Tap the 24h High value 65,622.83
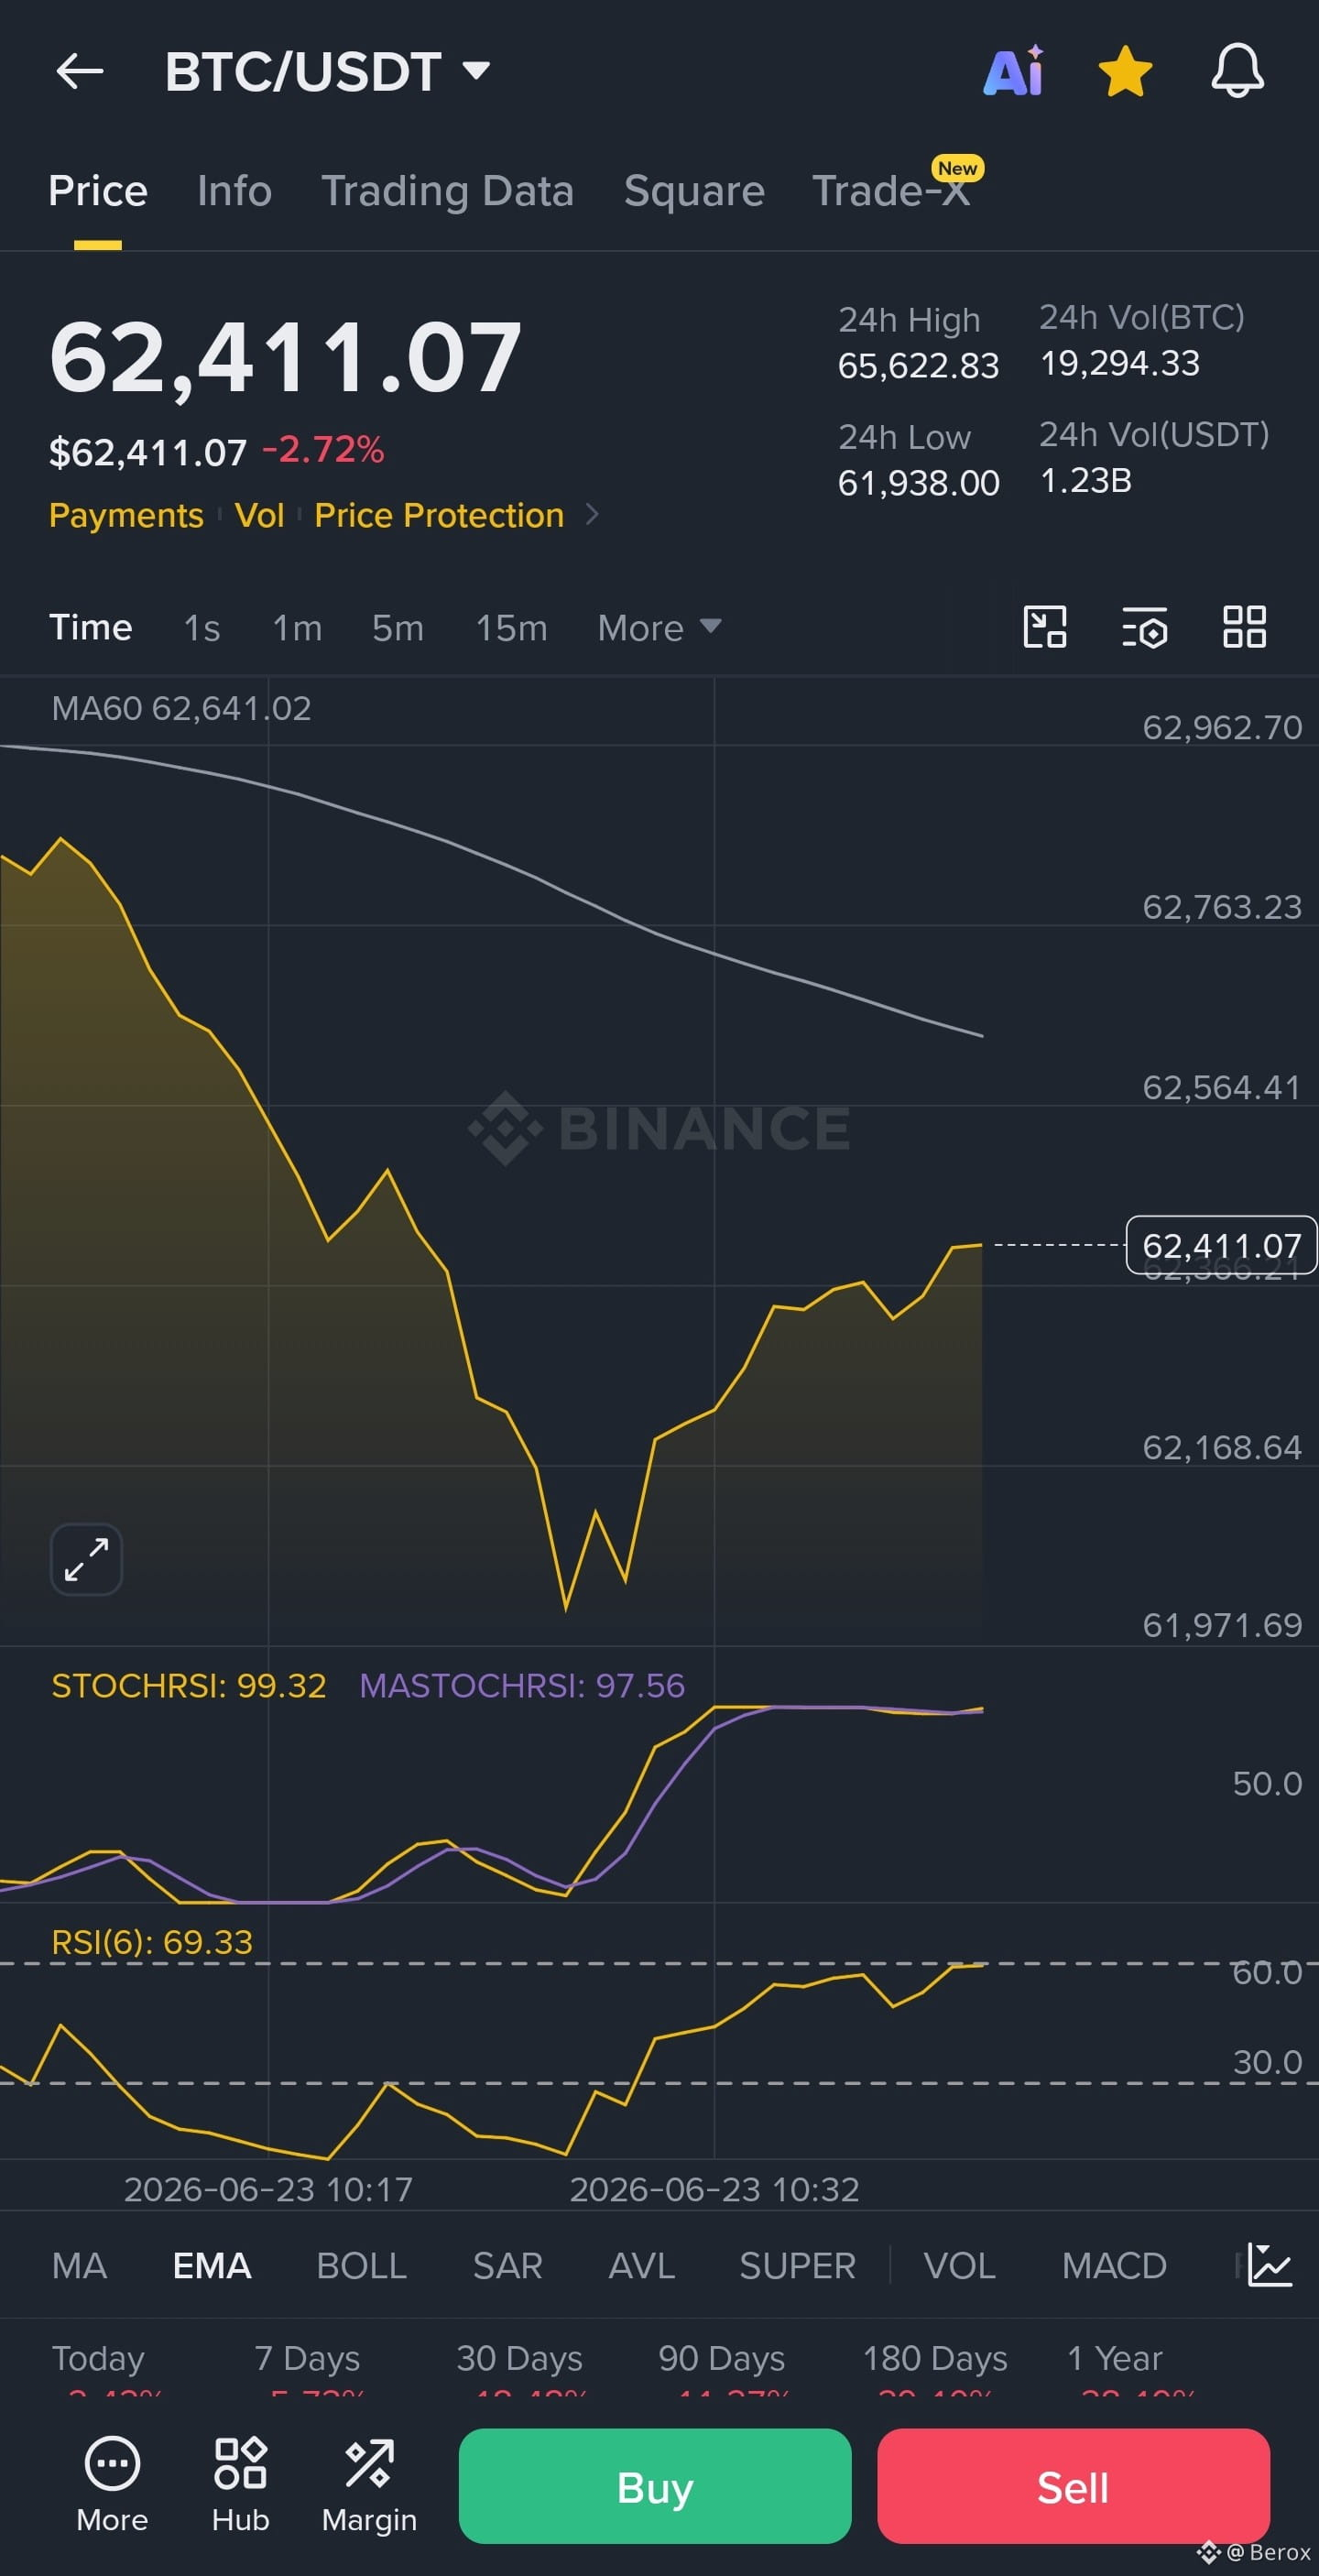The height and width of the screenshot is (2576, 1319). pos(918,365)
